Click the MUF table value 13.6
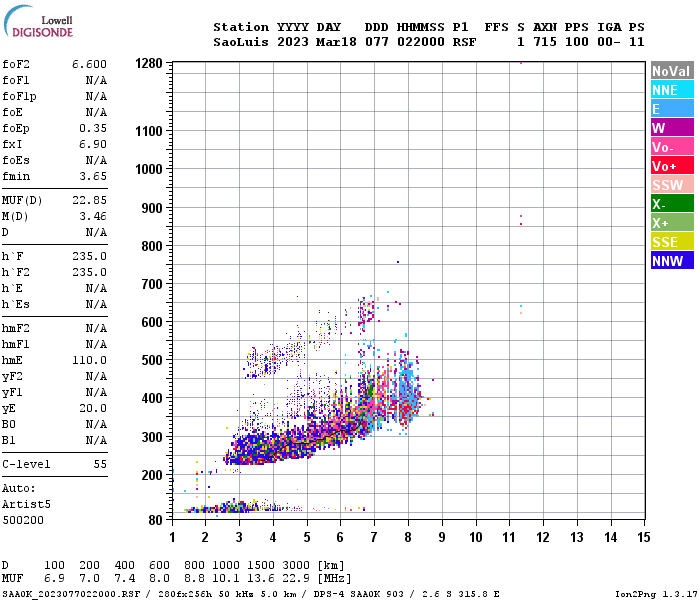 click(x=261, y=578)
